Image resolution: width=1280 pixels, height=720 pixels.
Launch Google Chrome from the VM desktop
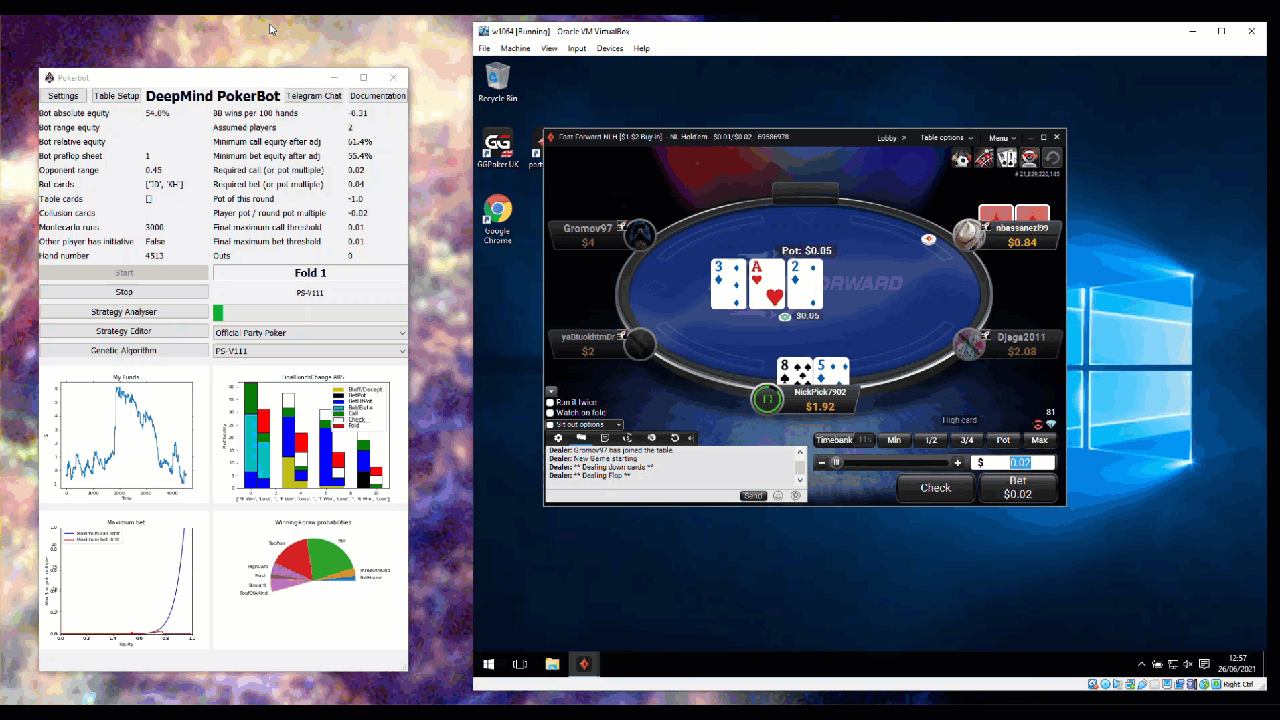(x=497, y=219)
